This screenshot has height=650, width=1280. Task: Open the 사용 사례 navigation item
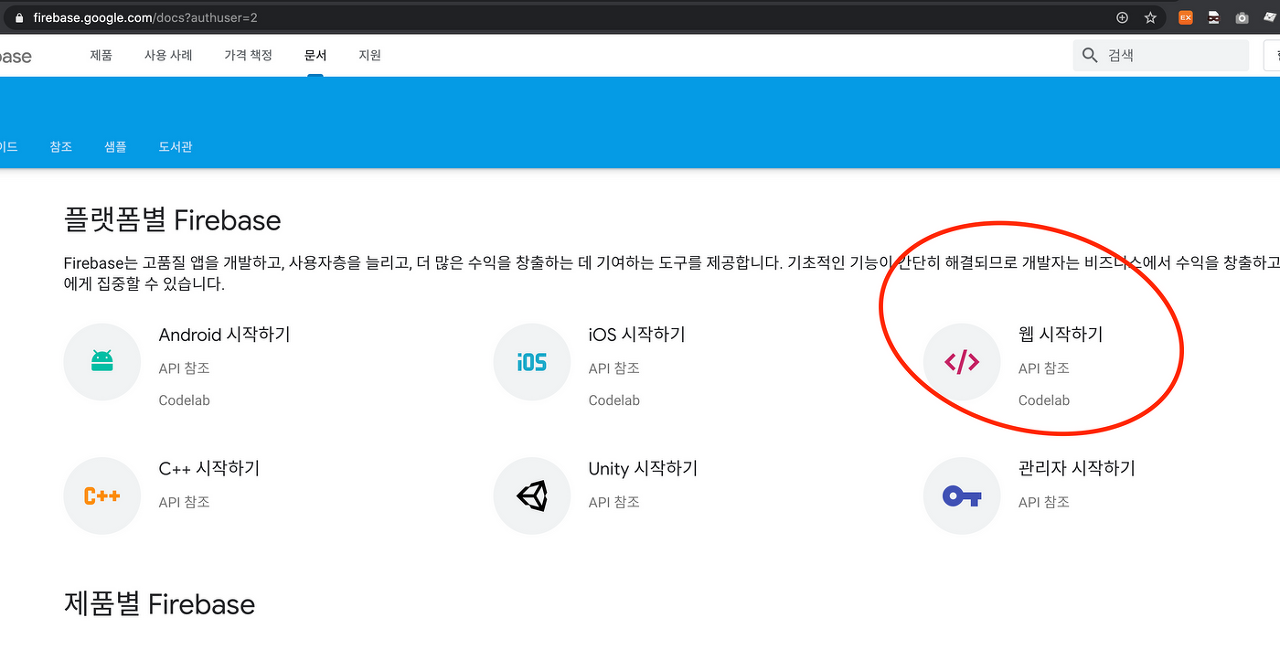(x=168, y=55)
